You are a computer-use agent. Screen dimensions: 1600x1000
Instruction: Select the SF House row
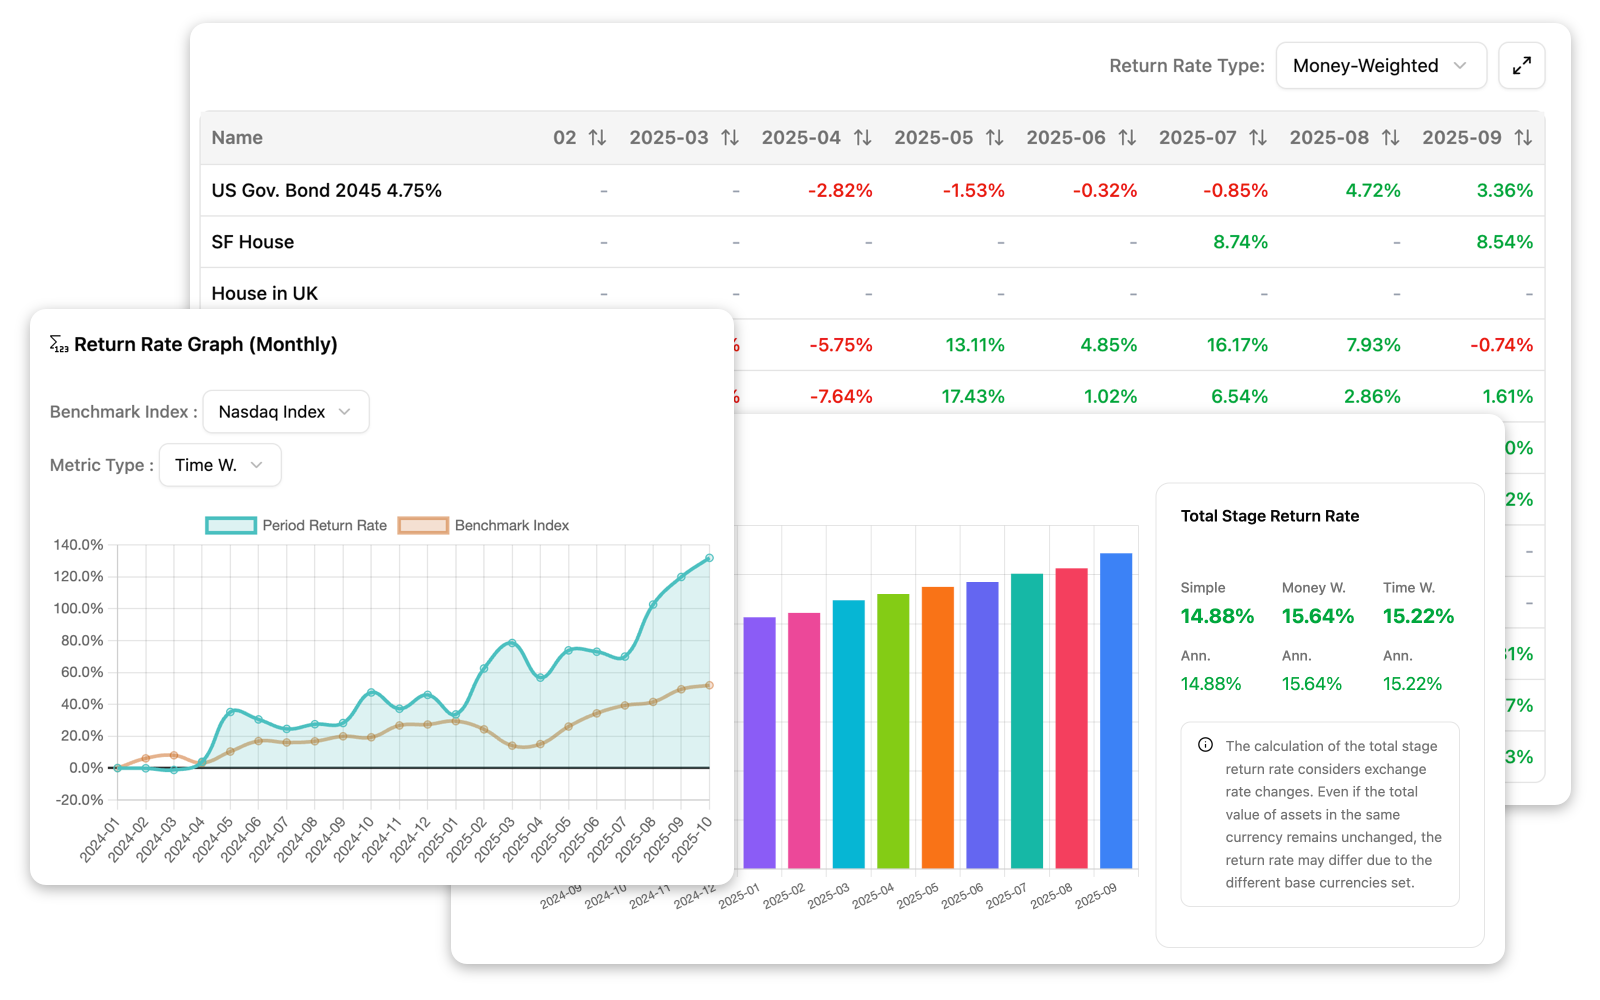tap(872, 242)
